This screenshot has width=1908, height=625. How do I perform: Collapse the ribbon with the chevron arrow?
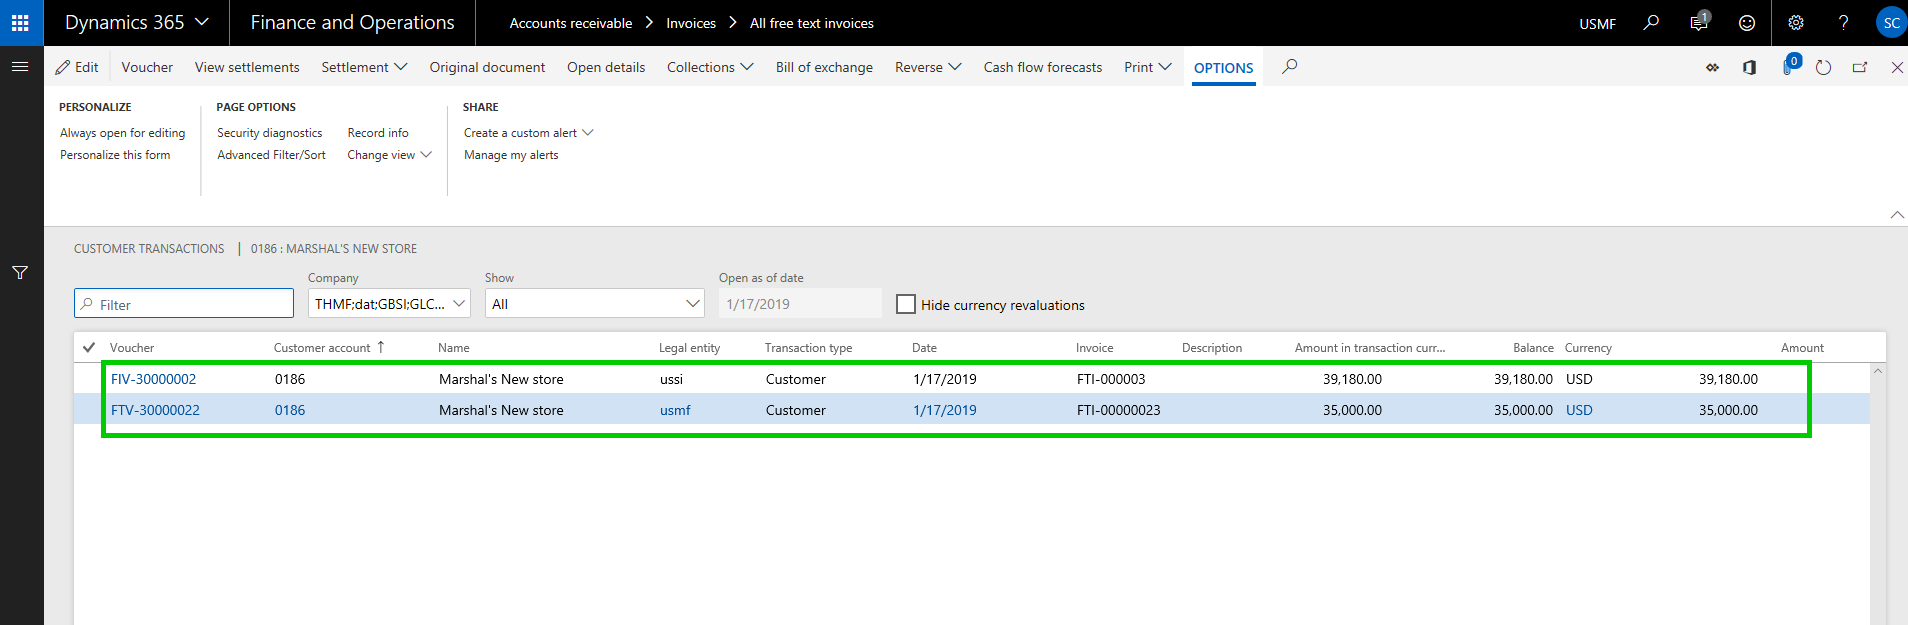pos(1896,215)
